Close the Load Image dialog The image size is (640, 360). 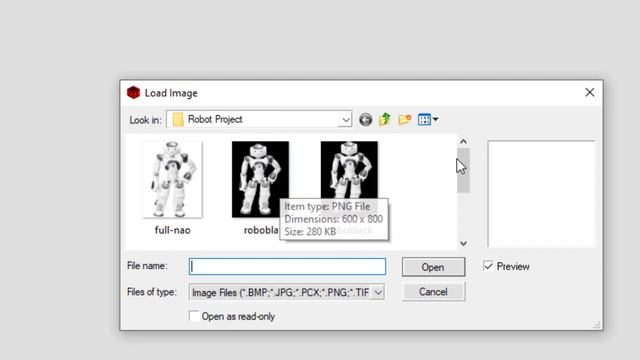(x=589, y=92)
